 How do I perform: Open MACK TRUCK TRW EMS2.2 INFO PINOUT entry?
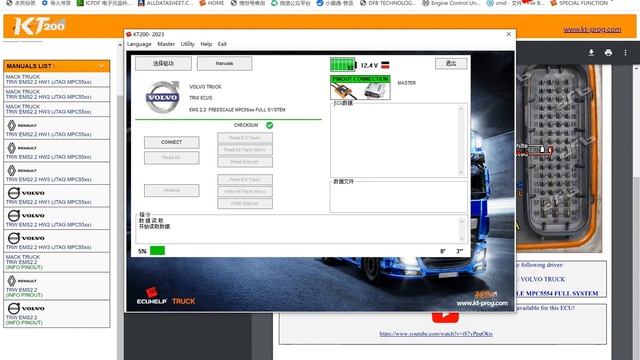57,262
